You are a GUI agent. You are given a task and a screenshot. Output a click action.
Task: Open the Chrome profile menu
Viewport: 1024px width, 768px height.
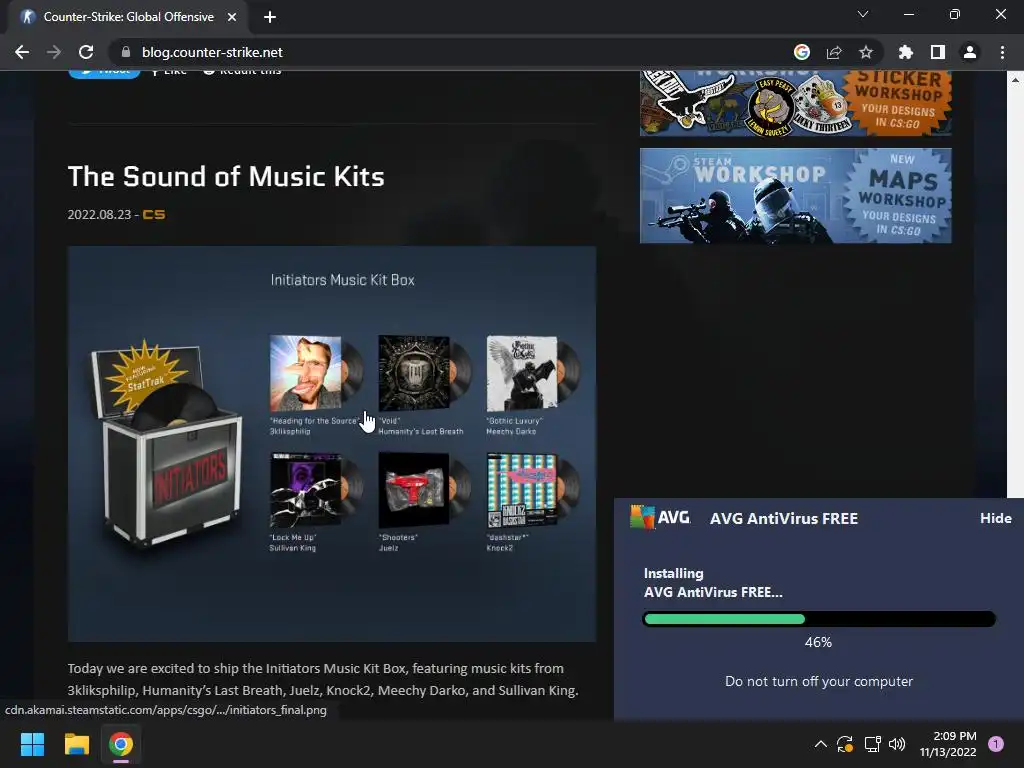pyautogui.click(x=970, y=52)
